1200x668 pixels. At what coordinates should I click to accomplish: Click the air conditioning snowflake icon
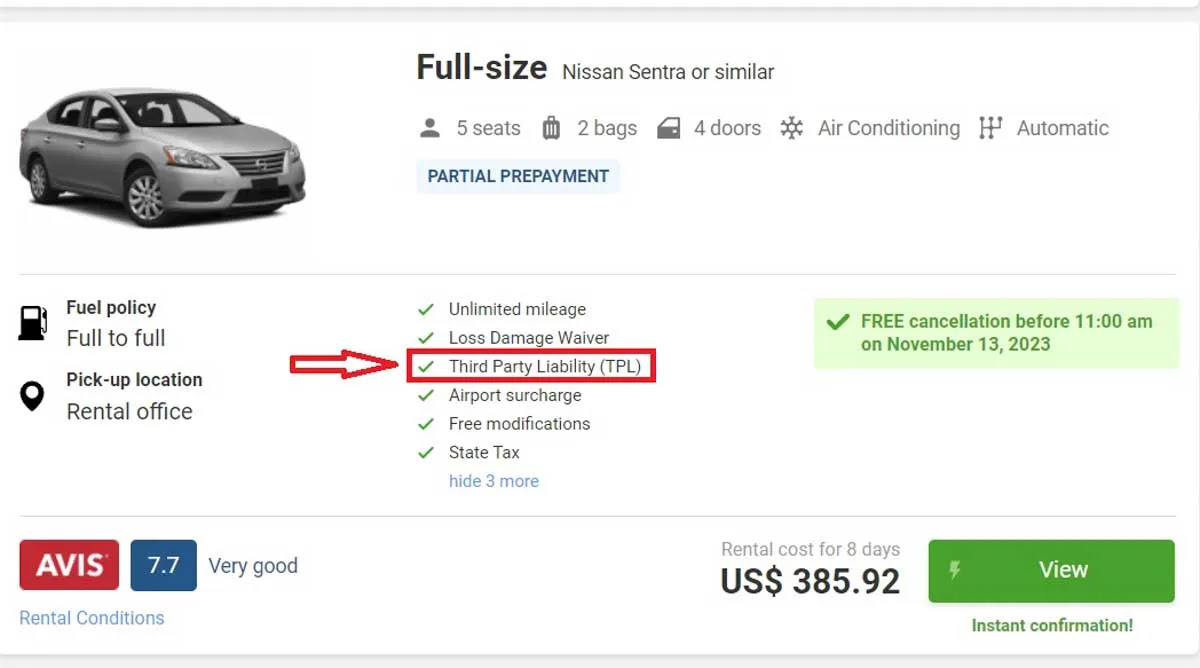coord(792,128)
